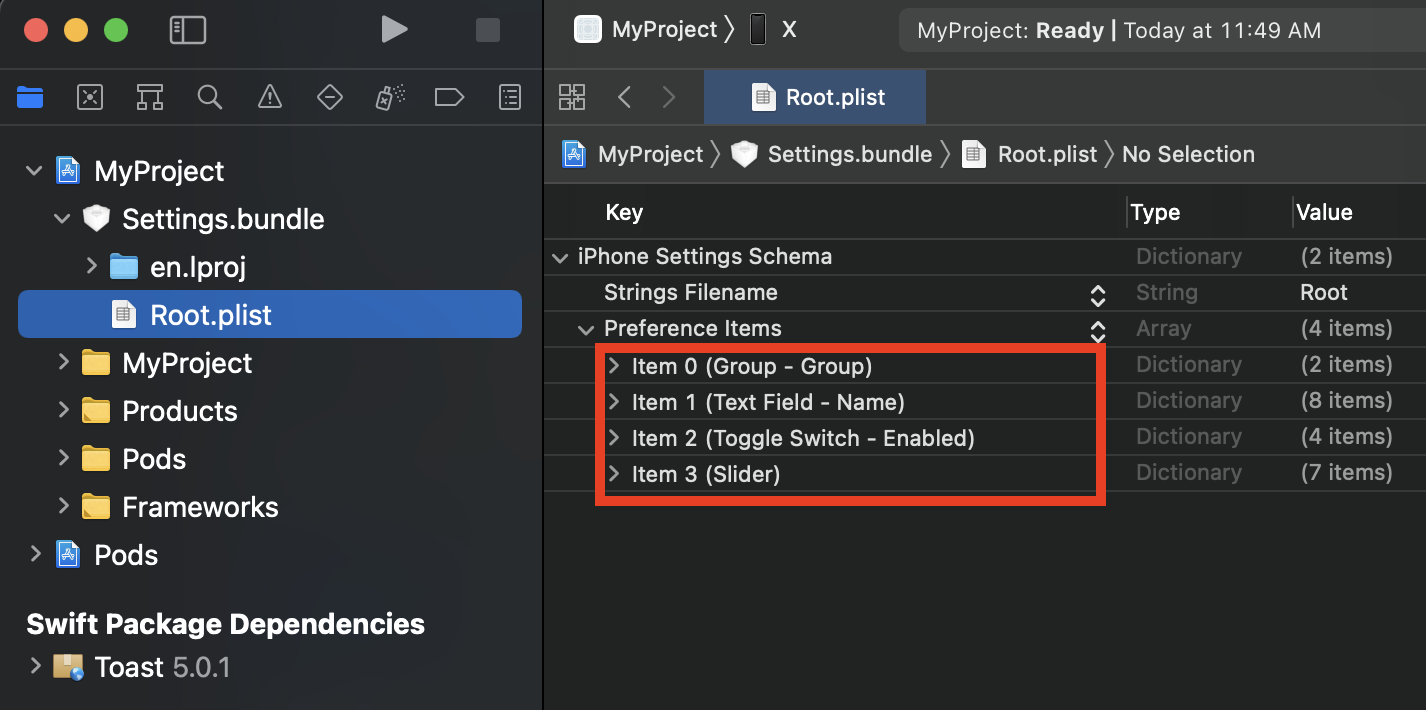Open the related items grid menu

click(x=572, y=97)
